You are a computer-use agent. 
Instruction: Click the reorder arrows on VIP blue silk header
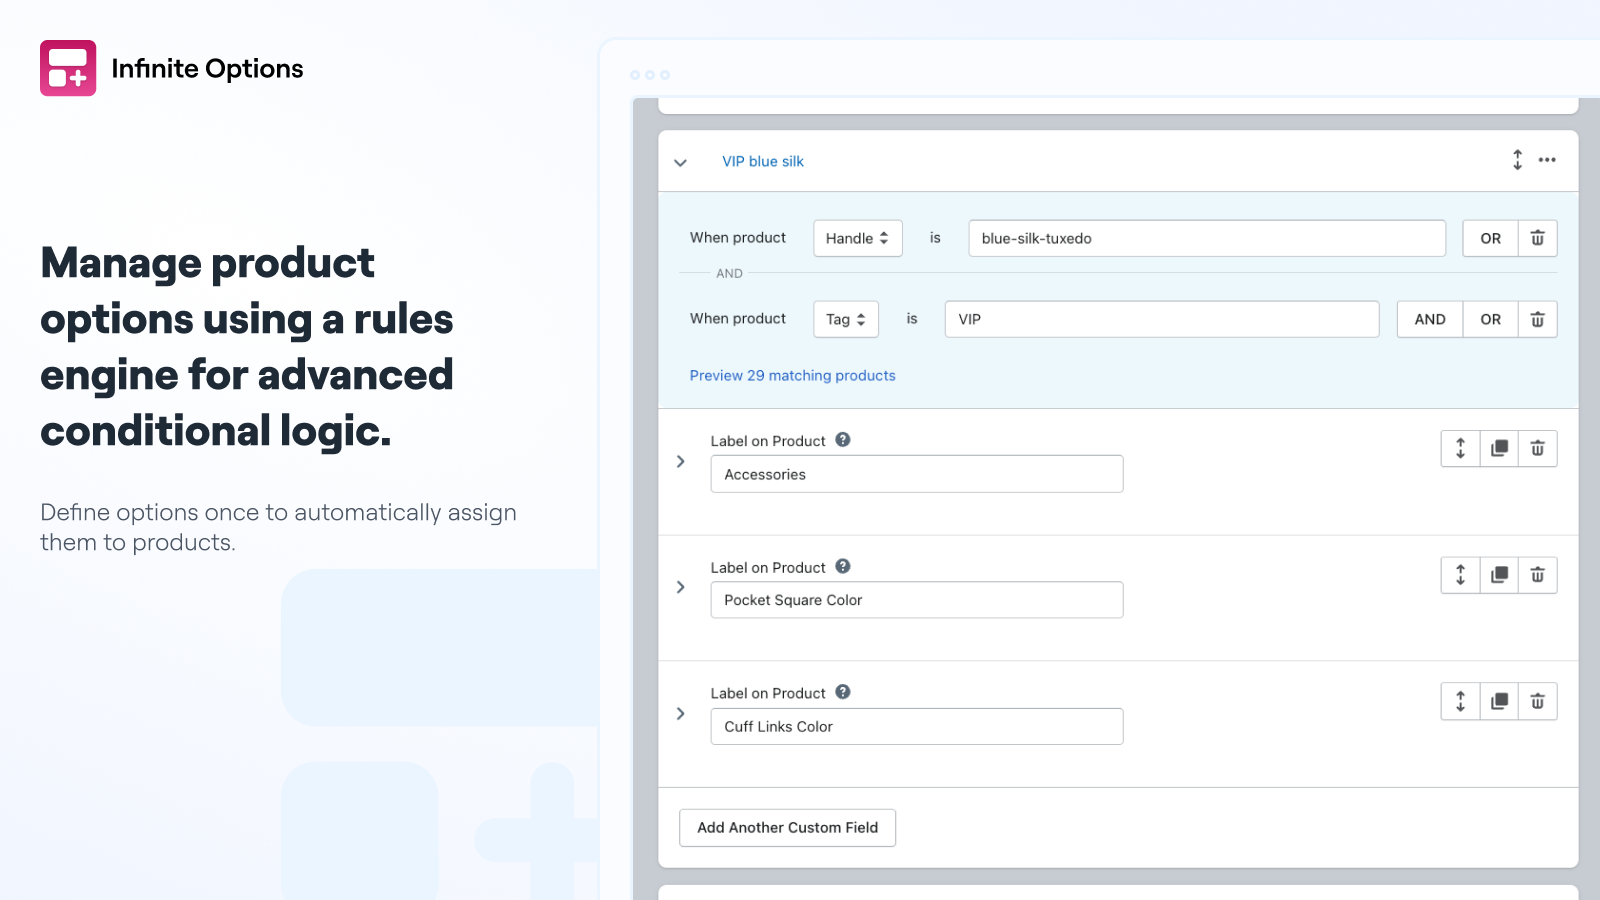pyautogui.click(x=1518, y=160)
